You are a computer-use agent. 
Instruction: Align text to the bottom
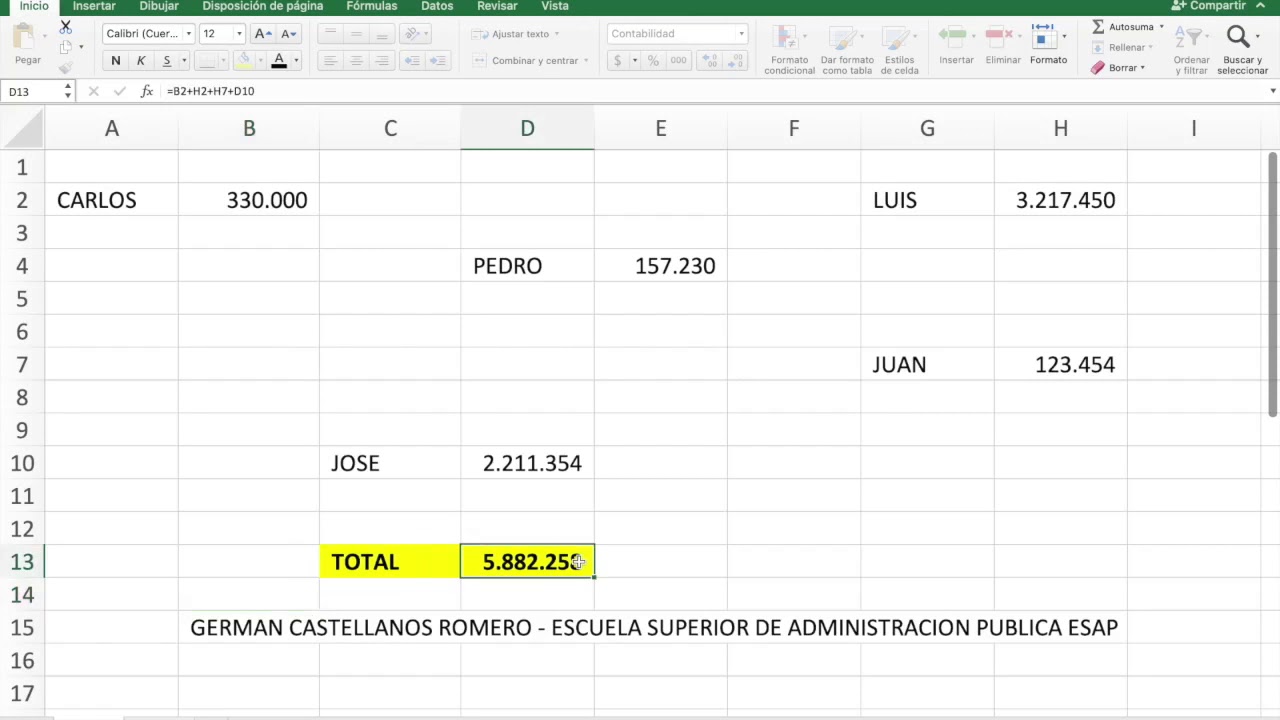point(381,34)
